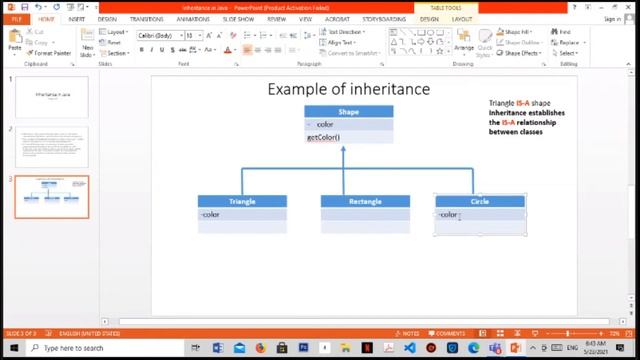Open the Text Direction dropdown
This screenshot has height=360, width=640.
coord(342,32)
